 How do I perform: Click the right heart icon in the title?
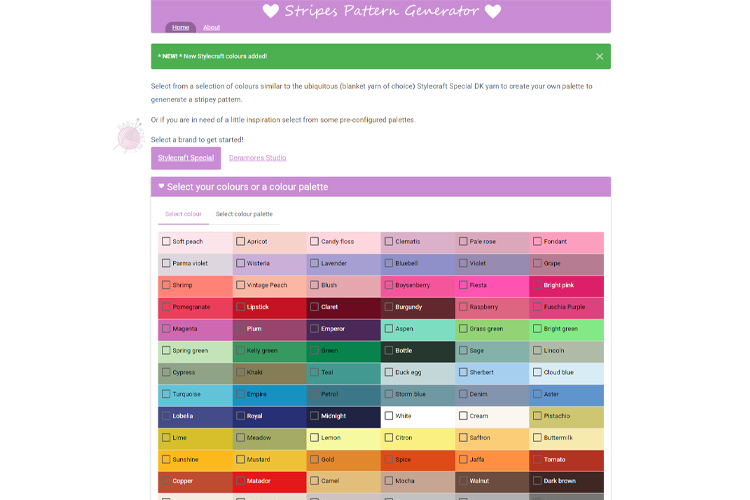click(x=492, y=11)
